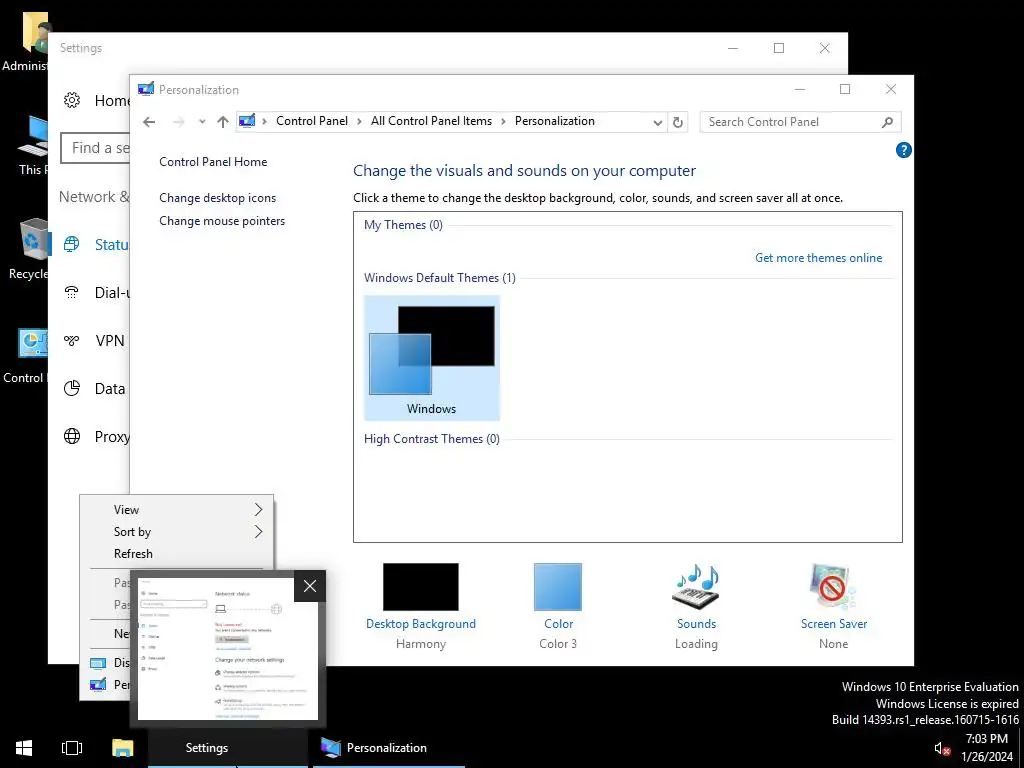Click the Settings window preview thumbnail
Screen dimensions: 1024x768
pos(228,648)
